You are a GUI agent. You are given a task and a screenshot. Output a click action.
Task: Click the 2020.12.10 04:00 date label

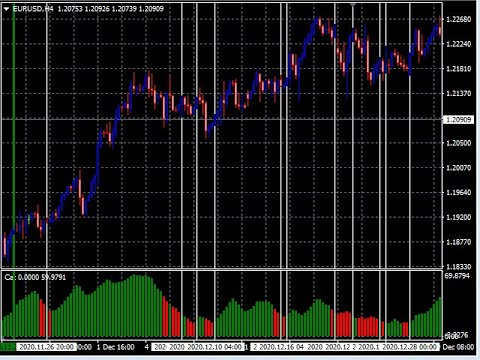(215, 347)
